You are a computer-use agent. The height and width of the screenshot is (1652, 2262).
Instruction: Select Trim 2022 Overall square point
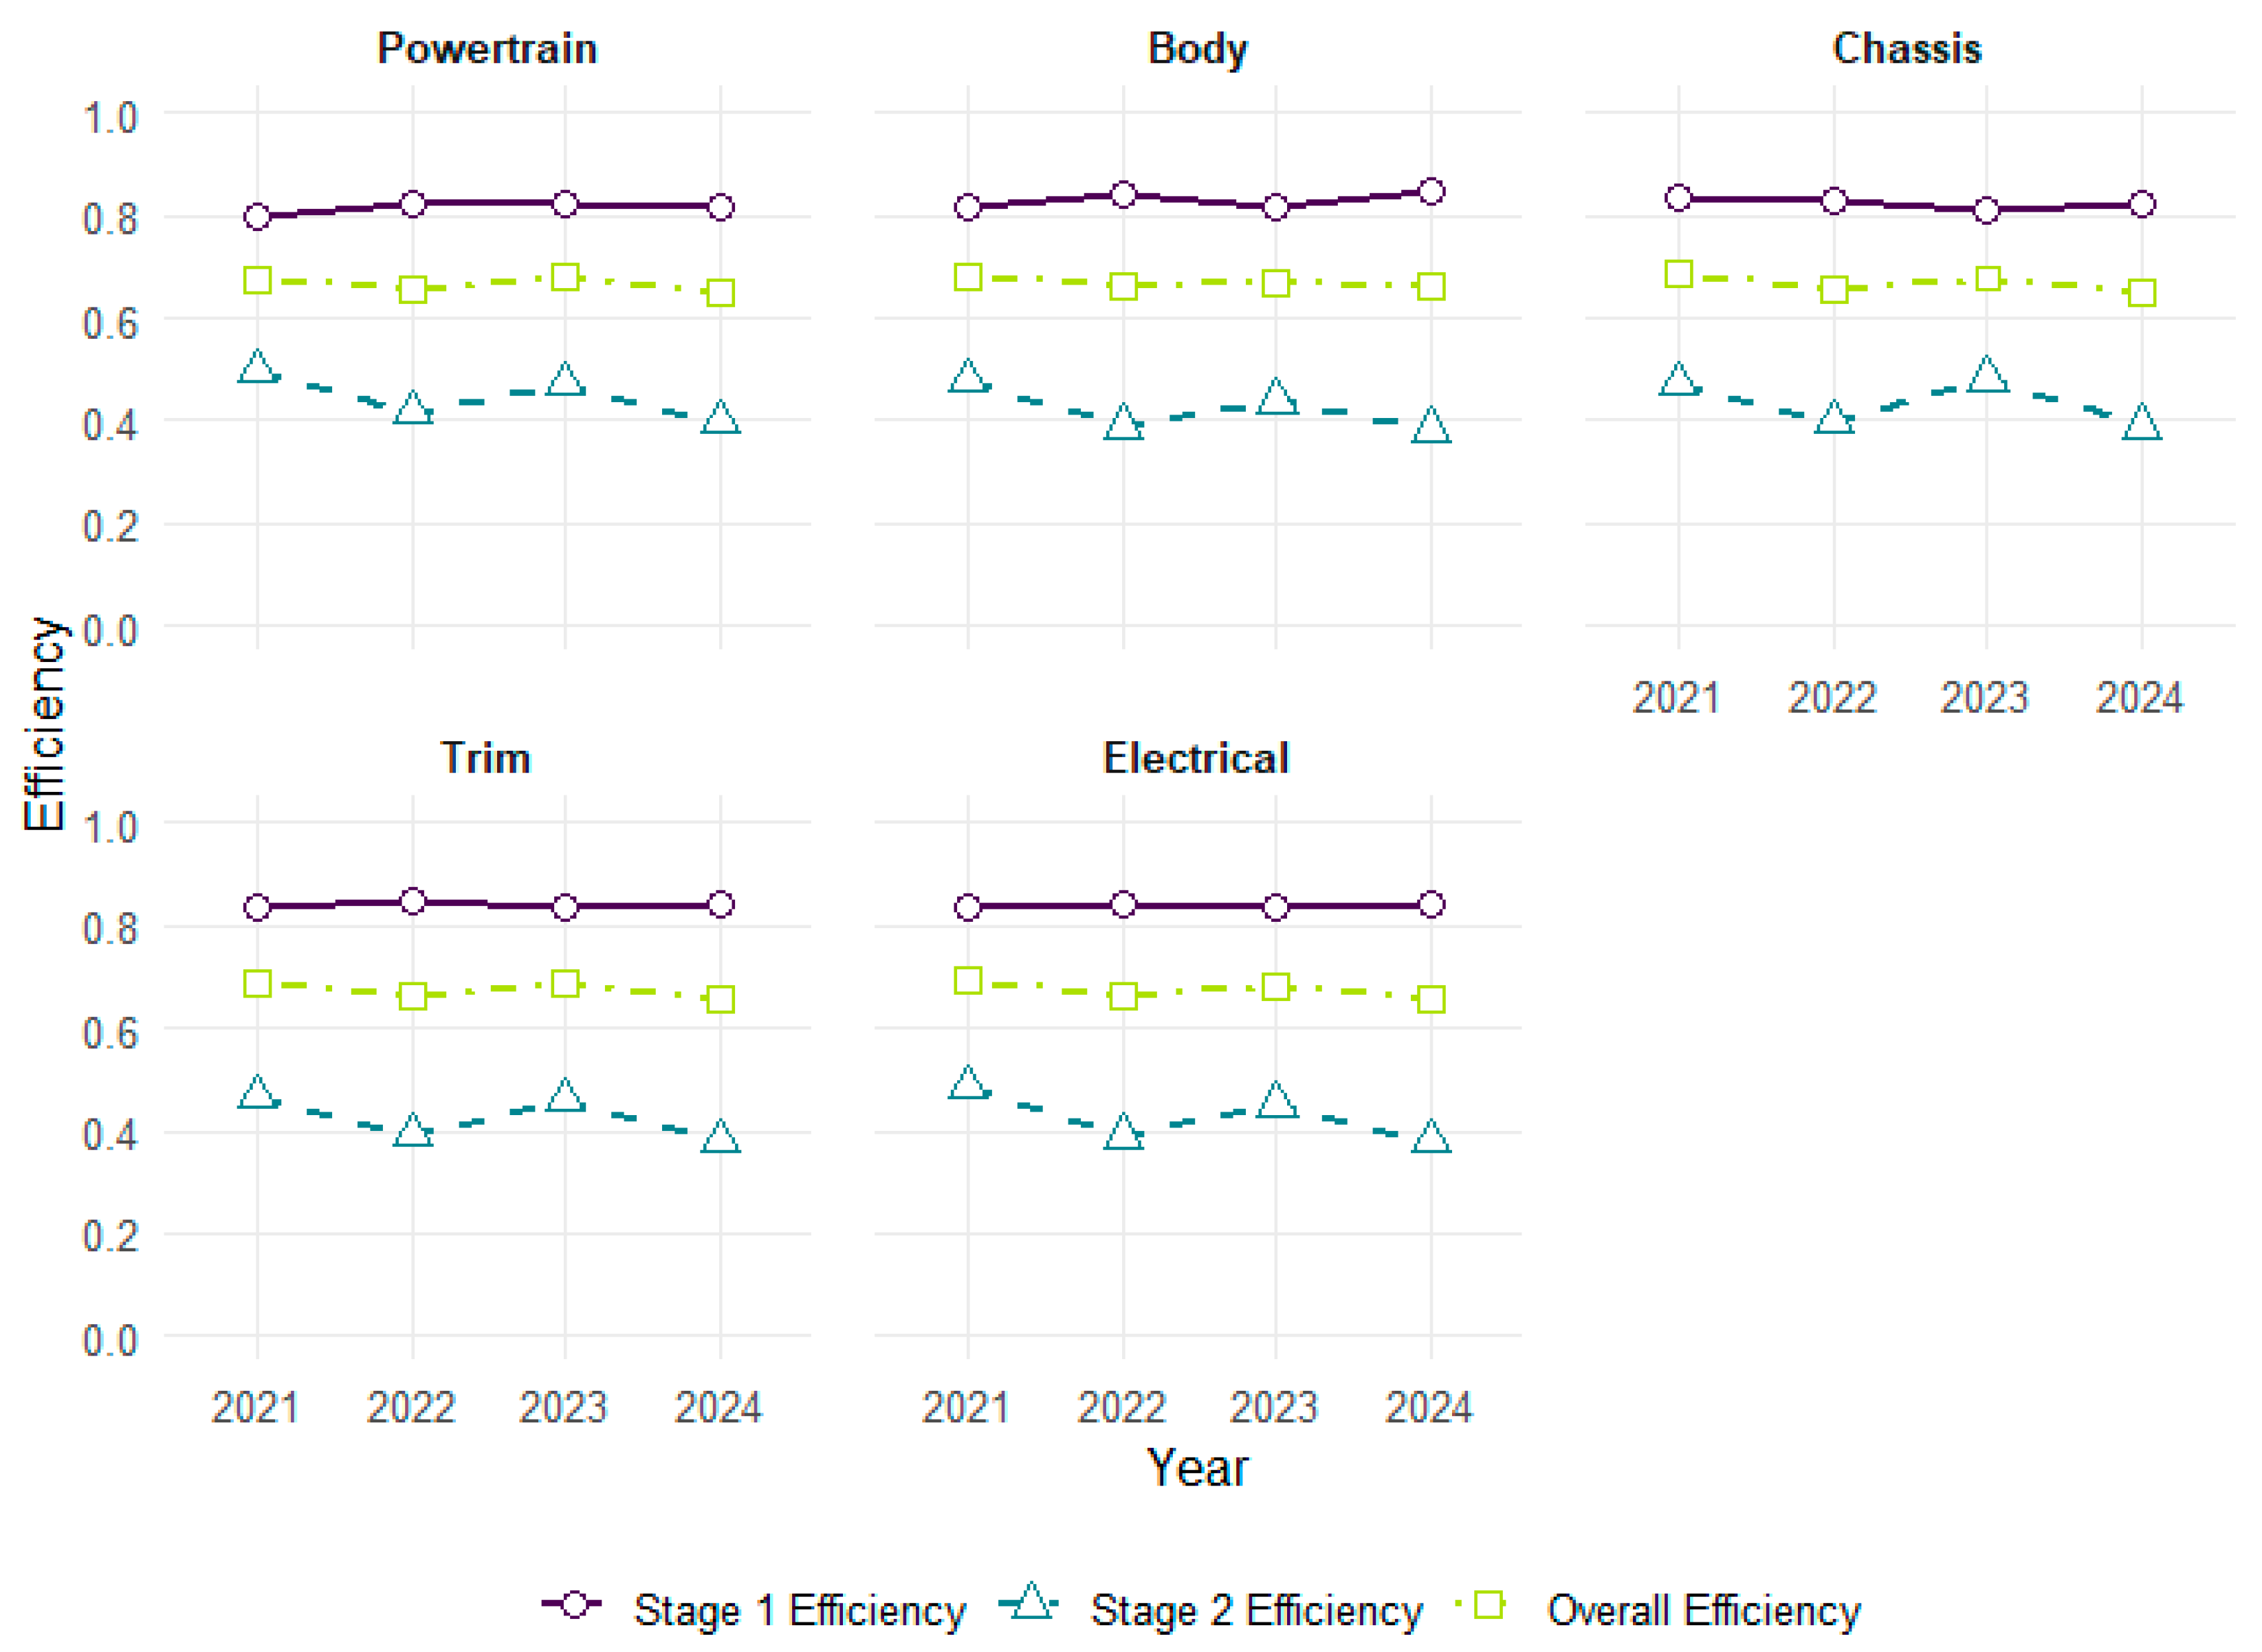[x=412, y=996]
